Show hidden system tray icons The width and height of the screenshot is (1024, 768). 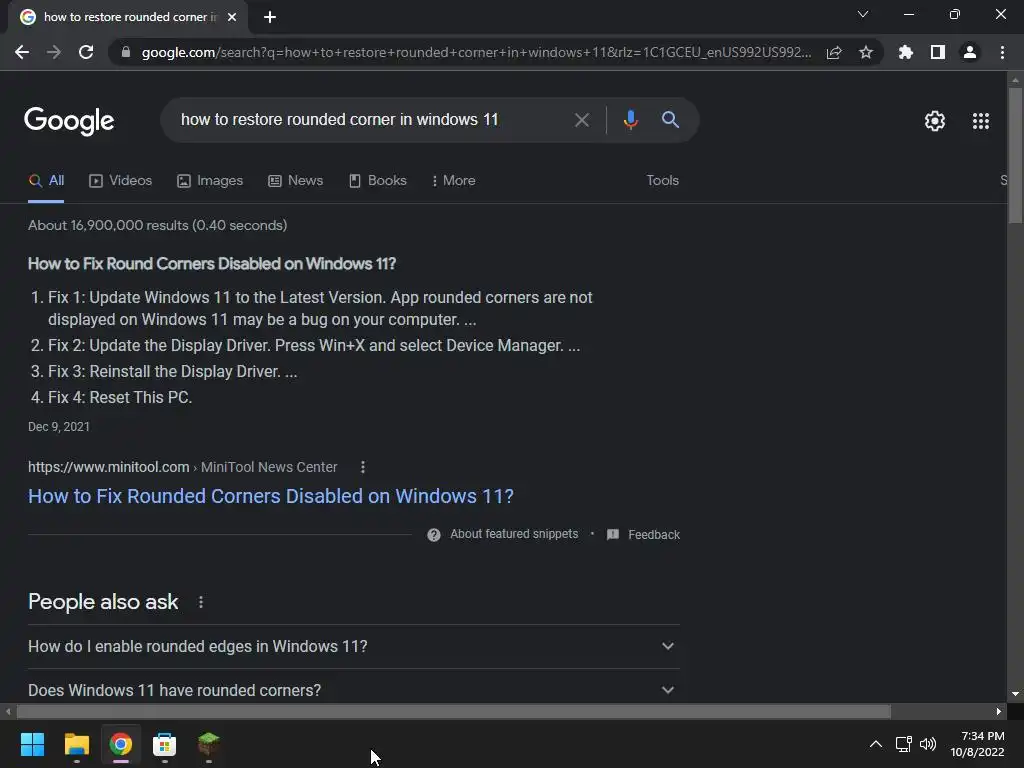[x=876, y=744]
